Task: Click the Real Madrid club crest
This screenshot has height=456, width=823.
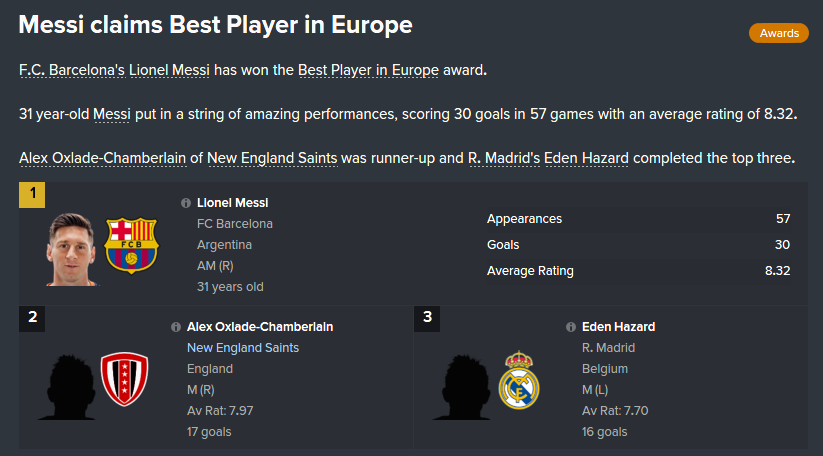Action: [519, 381]
